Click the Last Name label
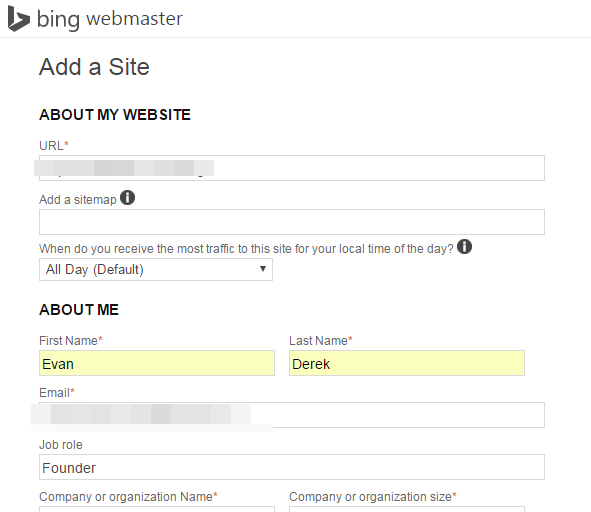The width and height of the screenshot is (591, 512). click(320, 340)
